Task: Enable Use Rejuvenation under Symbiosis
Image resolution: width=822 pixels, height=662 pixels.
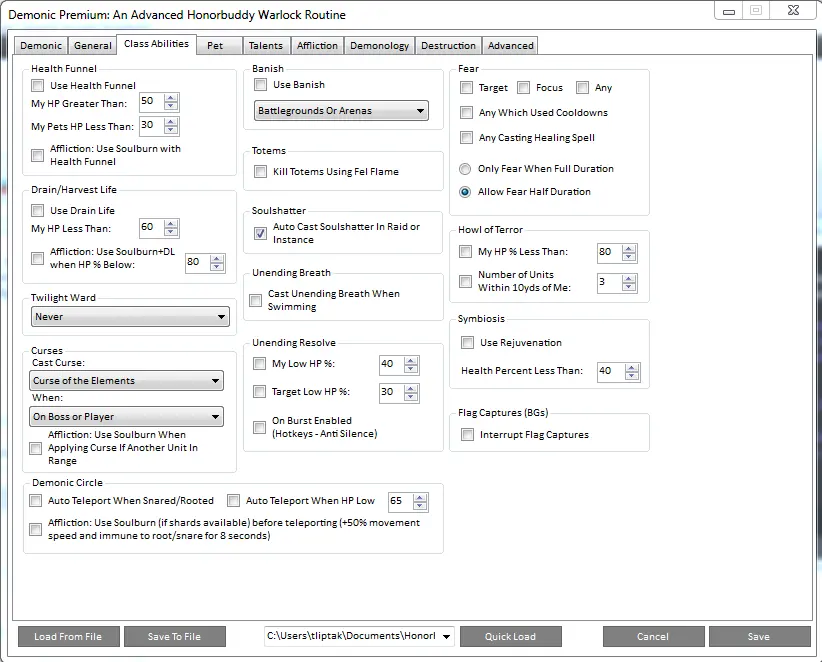Action: [x=467, y=343]
